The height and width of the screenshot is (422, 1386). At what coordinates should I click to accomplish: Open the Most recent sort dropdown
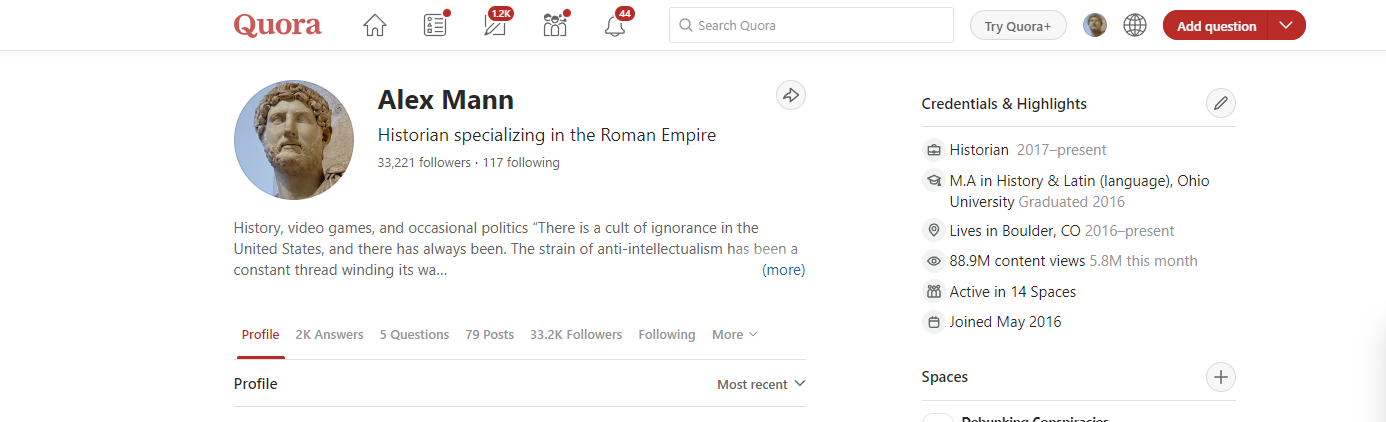pyautogui.click(x=761, y=384)
